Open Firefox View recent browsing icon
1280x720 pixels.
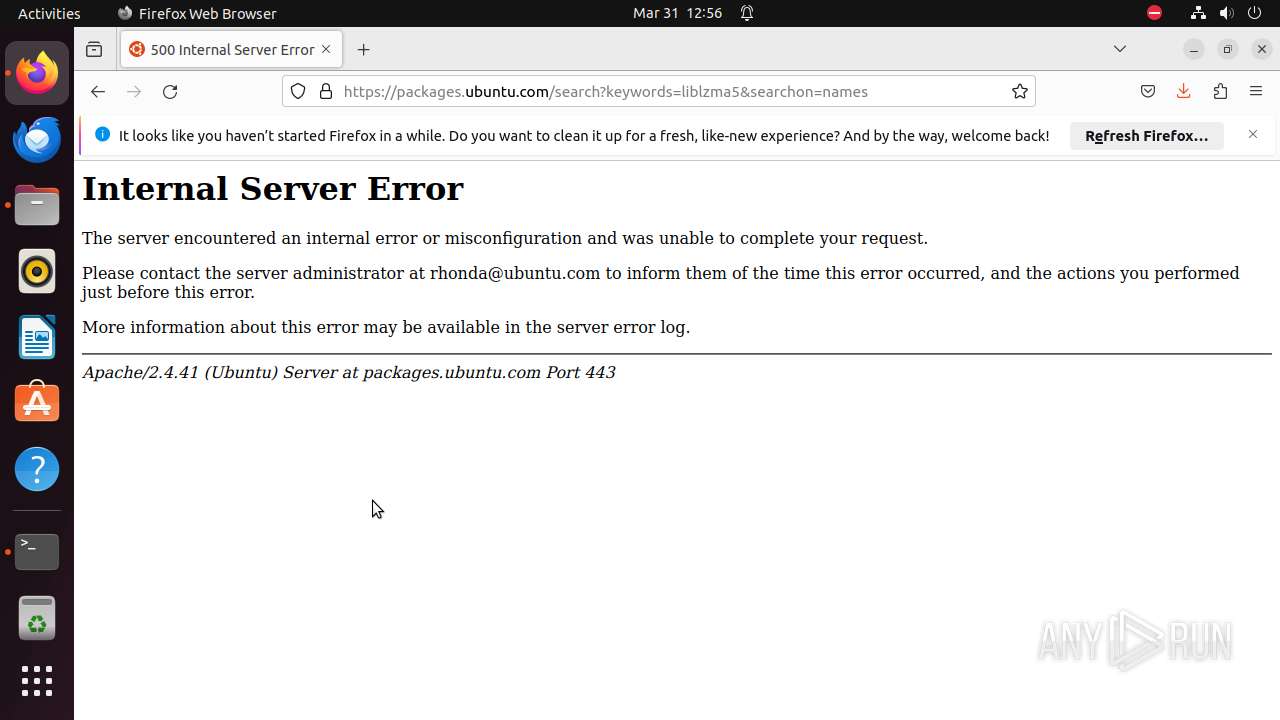pyautogui.click(x=94, y=49)
